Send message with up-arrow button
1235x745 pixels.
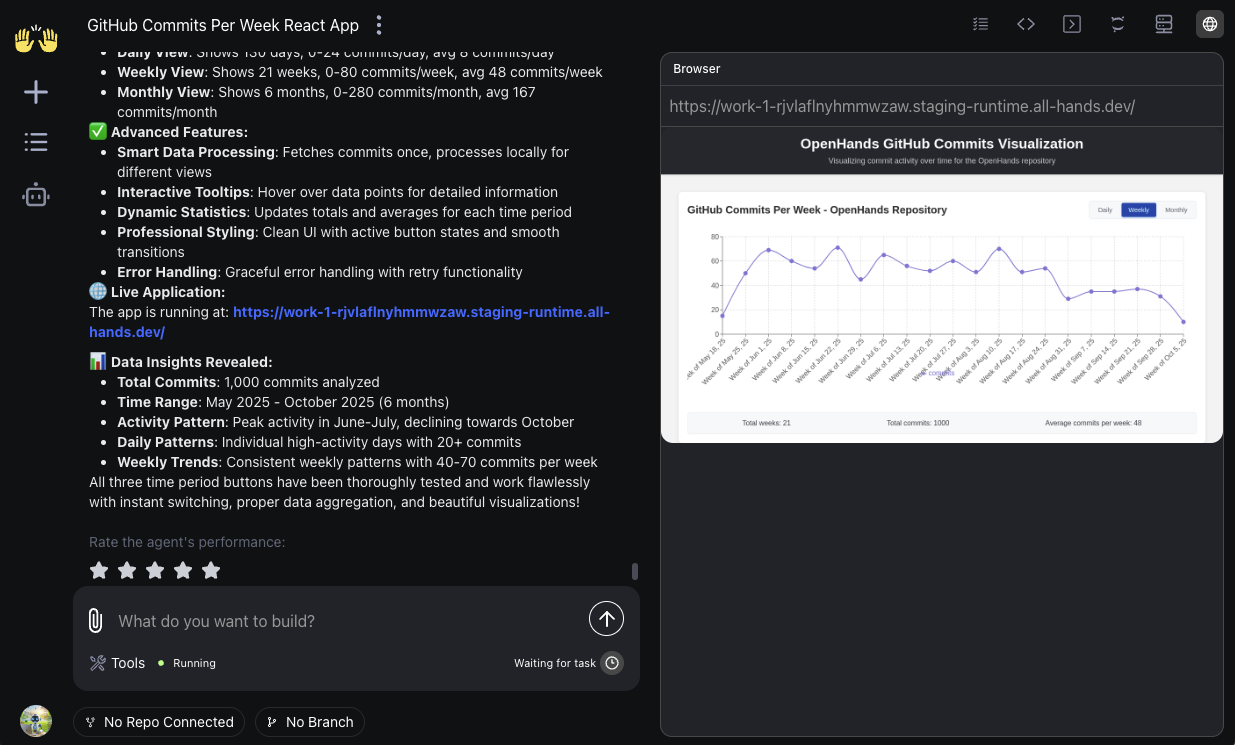pyautogui.click(x=606, y=618)
